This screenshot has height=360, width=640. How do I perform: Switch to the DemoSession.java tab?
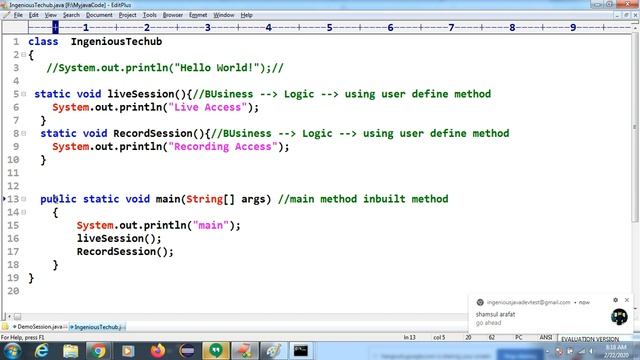[40, 327]
